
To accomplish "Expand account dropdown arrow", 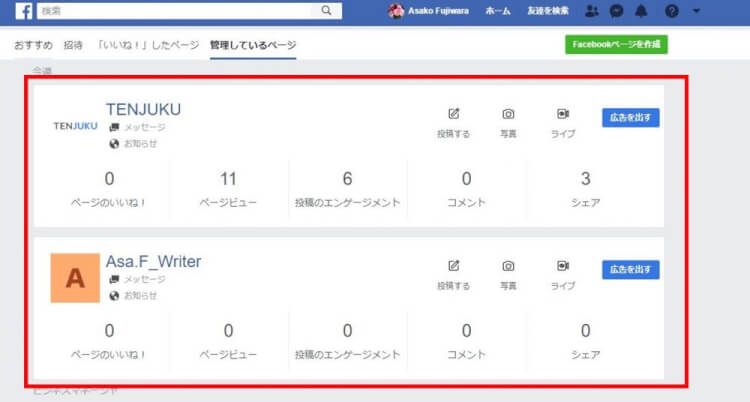I will tap(696, 11).
